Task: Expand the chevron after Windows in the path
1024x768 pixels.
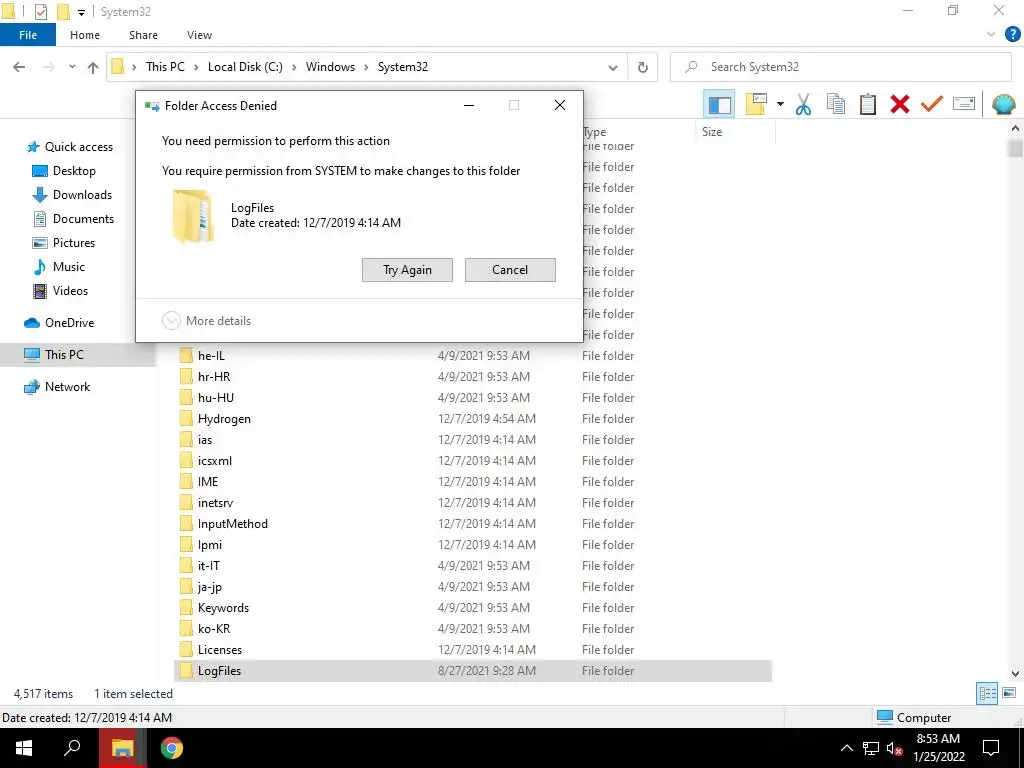Action: click(x=366, y=67)
